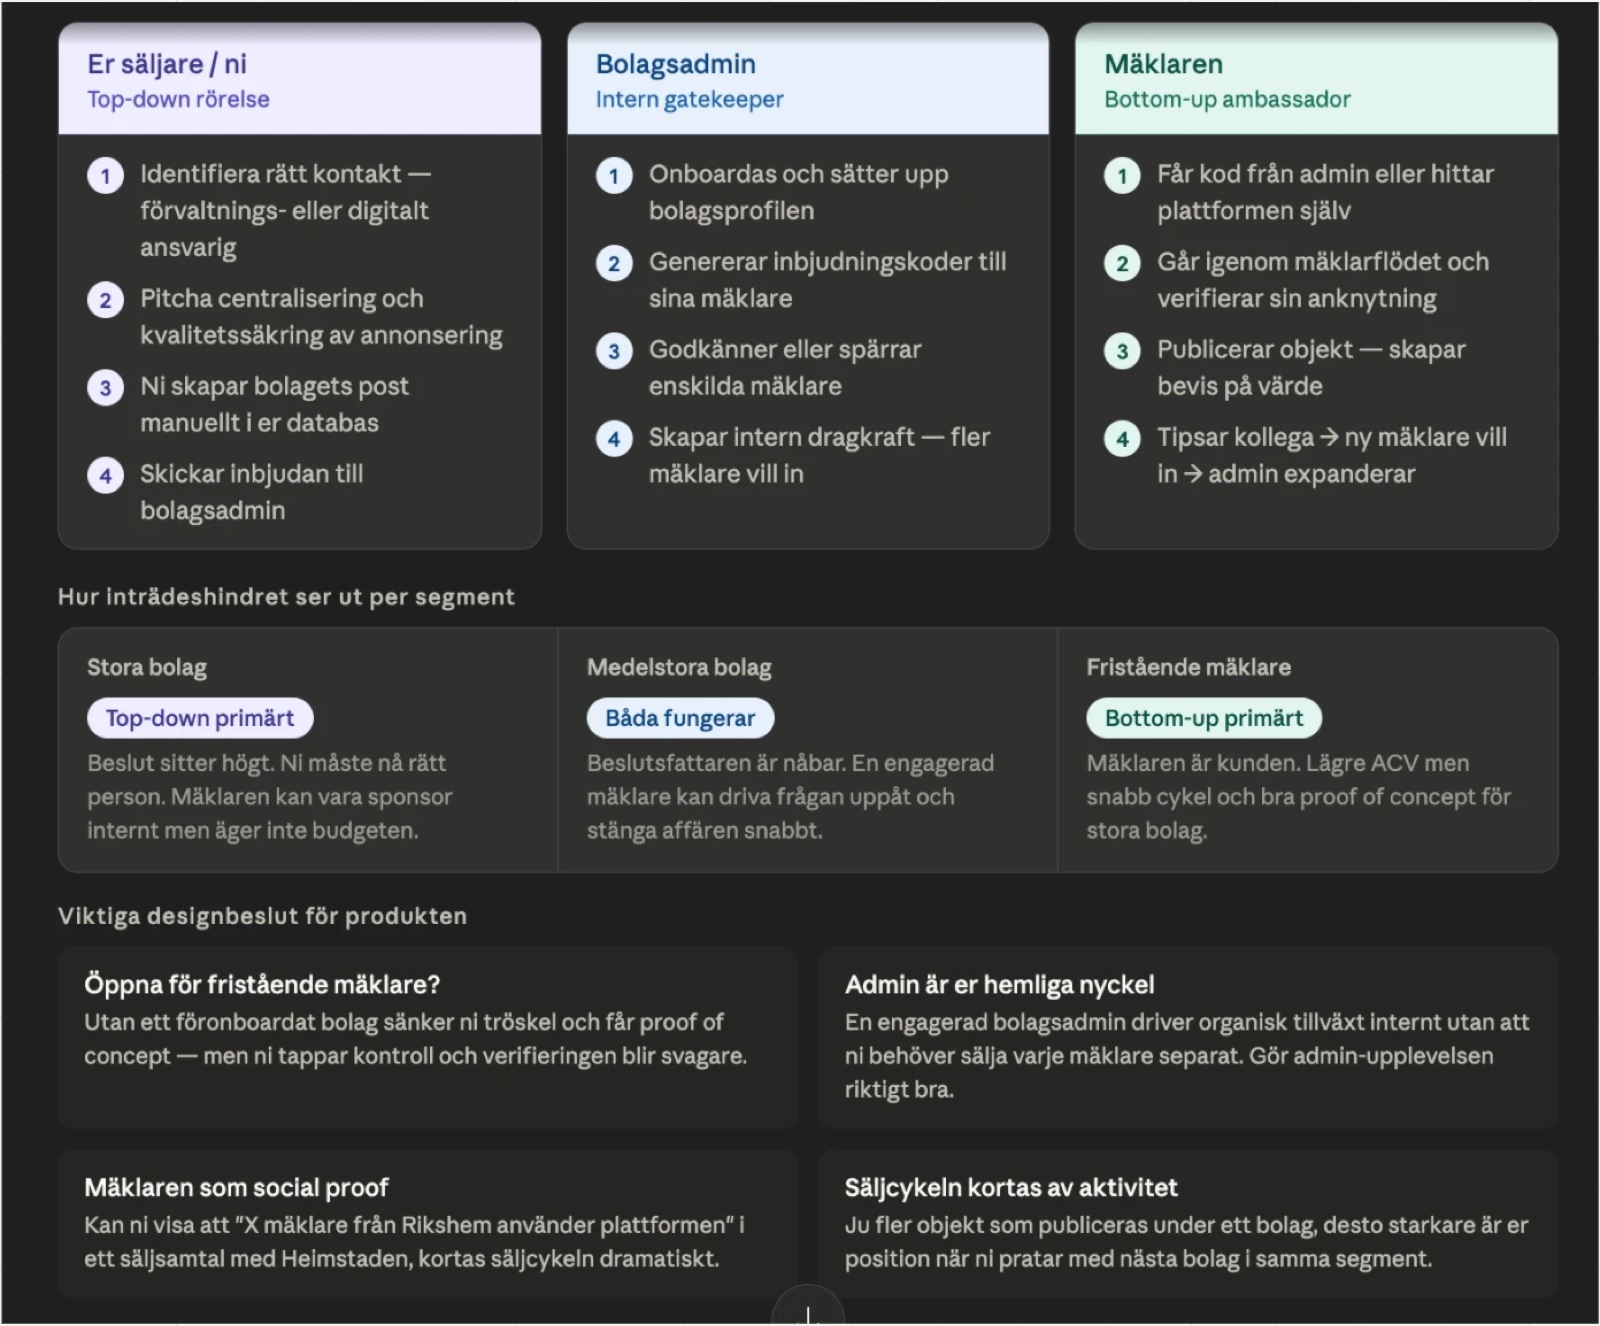Click the Bolagsadmin card header
This screenshot has width=1600, height=1326.
808,80
